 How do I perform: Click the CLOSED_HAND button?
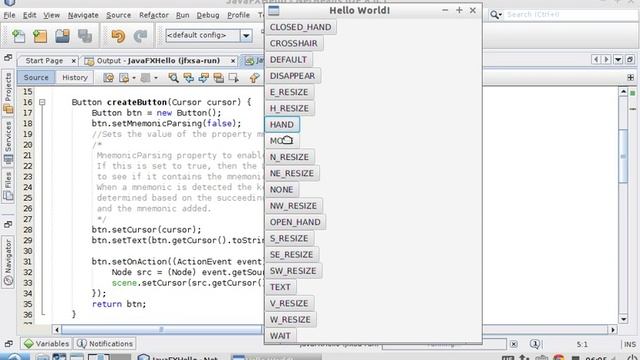[x=300, y=27]
